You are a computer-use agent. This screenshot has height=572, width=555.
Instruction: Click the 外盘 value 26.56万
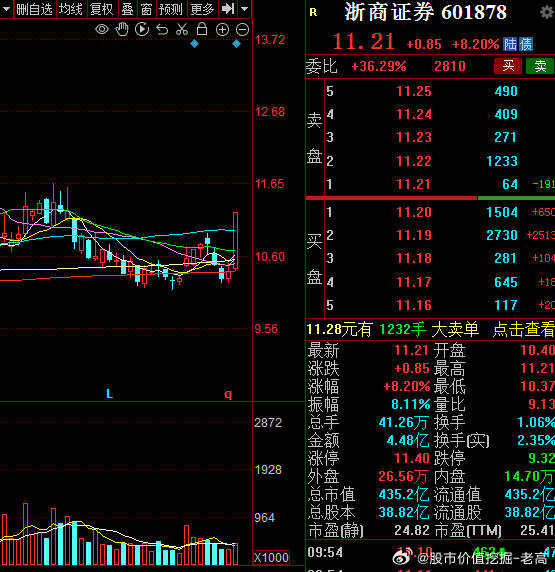point(404,476)
